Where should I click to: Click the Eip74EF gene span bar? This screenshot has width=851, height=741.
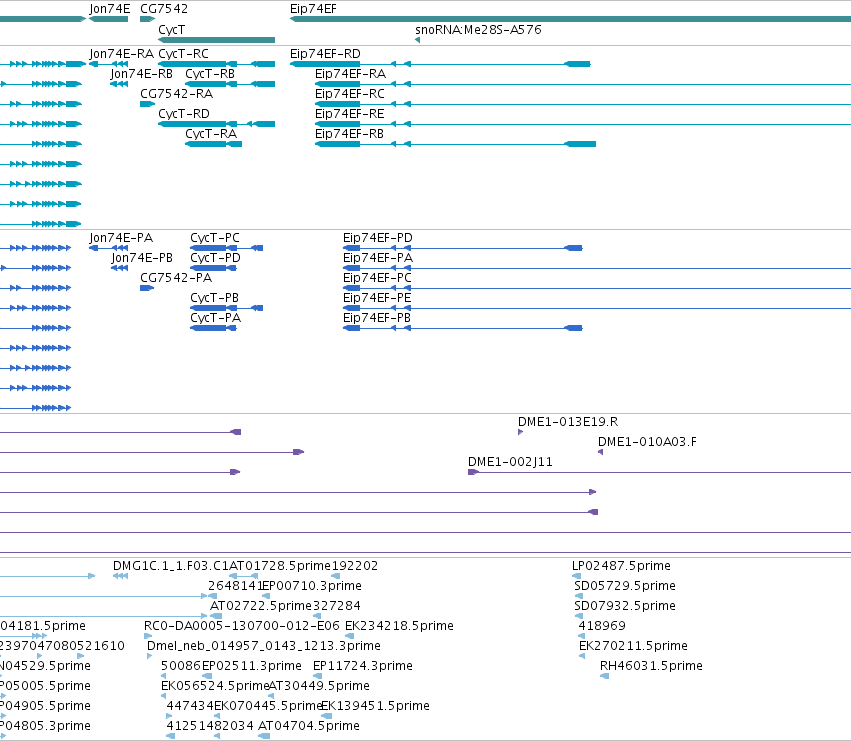[x=570, y=19]
